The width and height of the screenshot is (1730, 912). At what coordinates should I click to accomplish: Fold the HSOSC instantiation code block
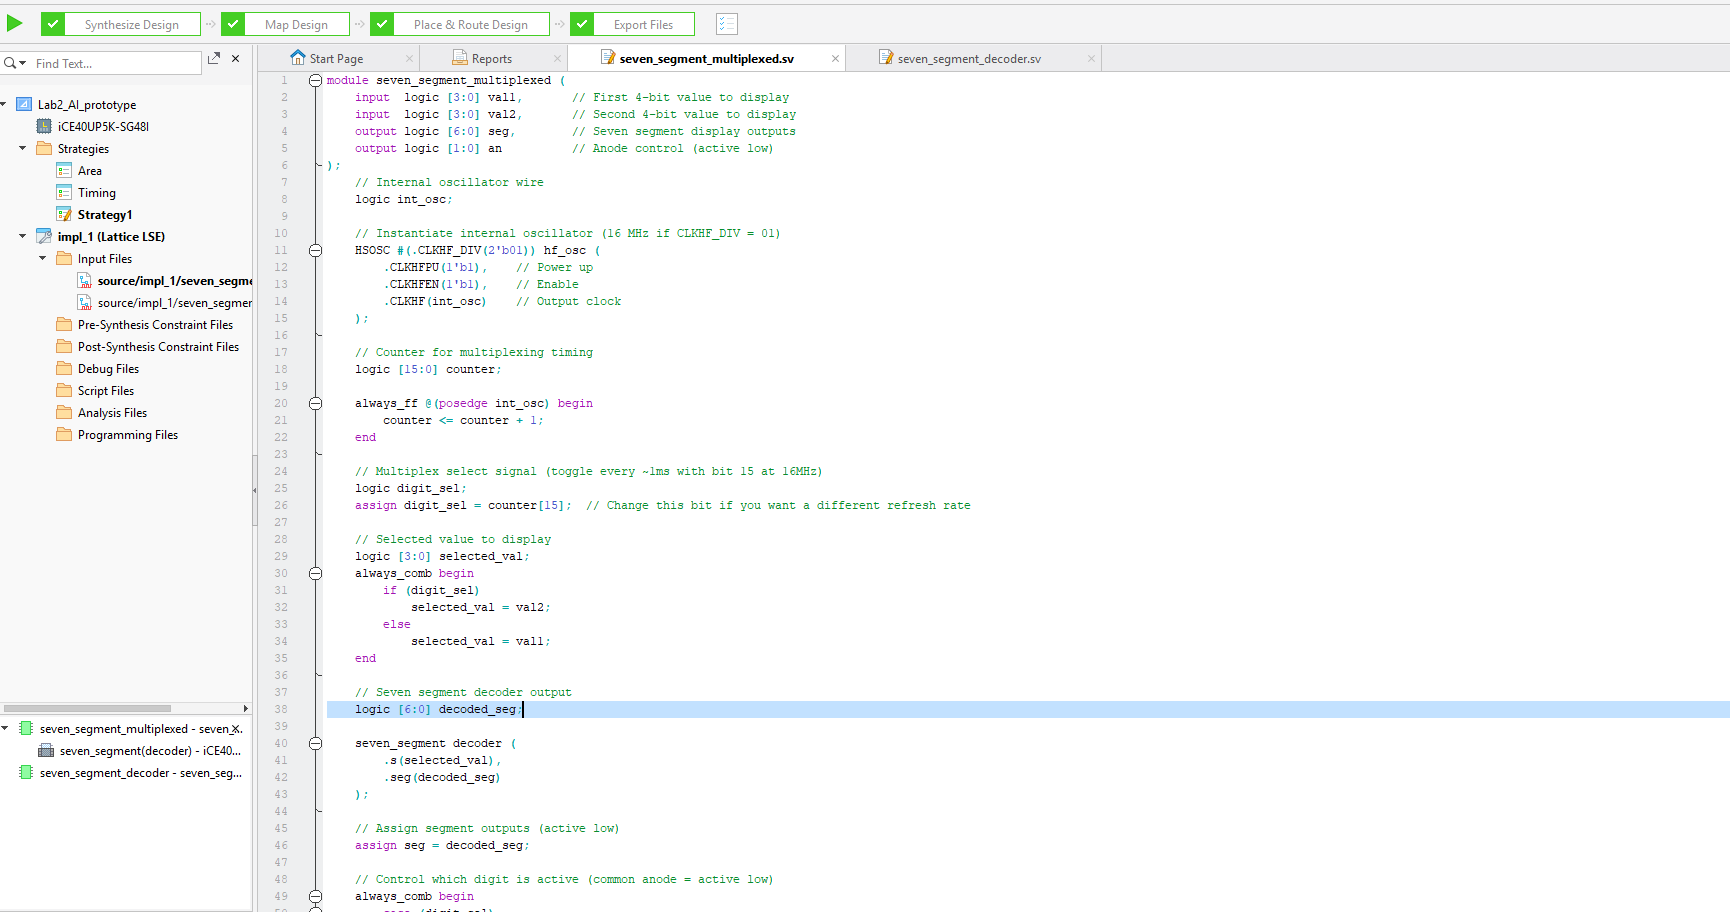click(315, 250)
